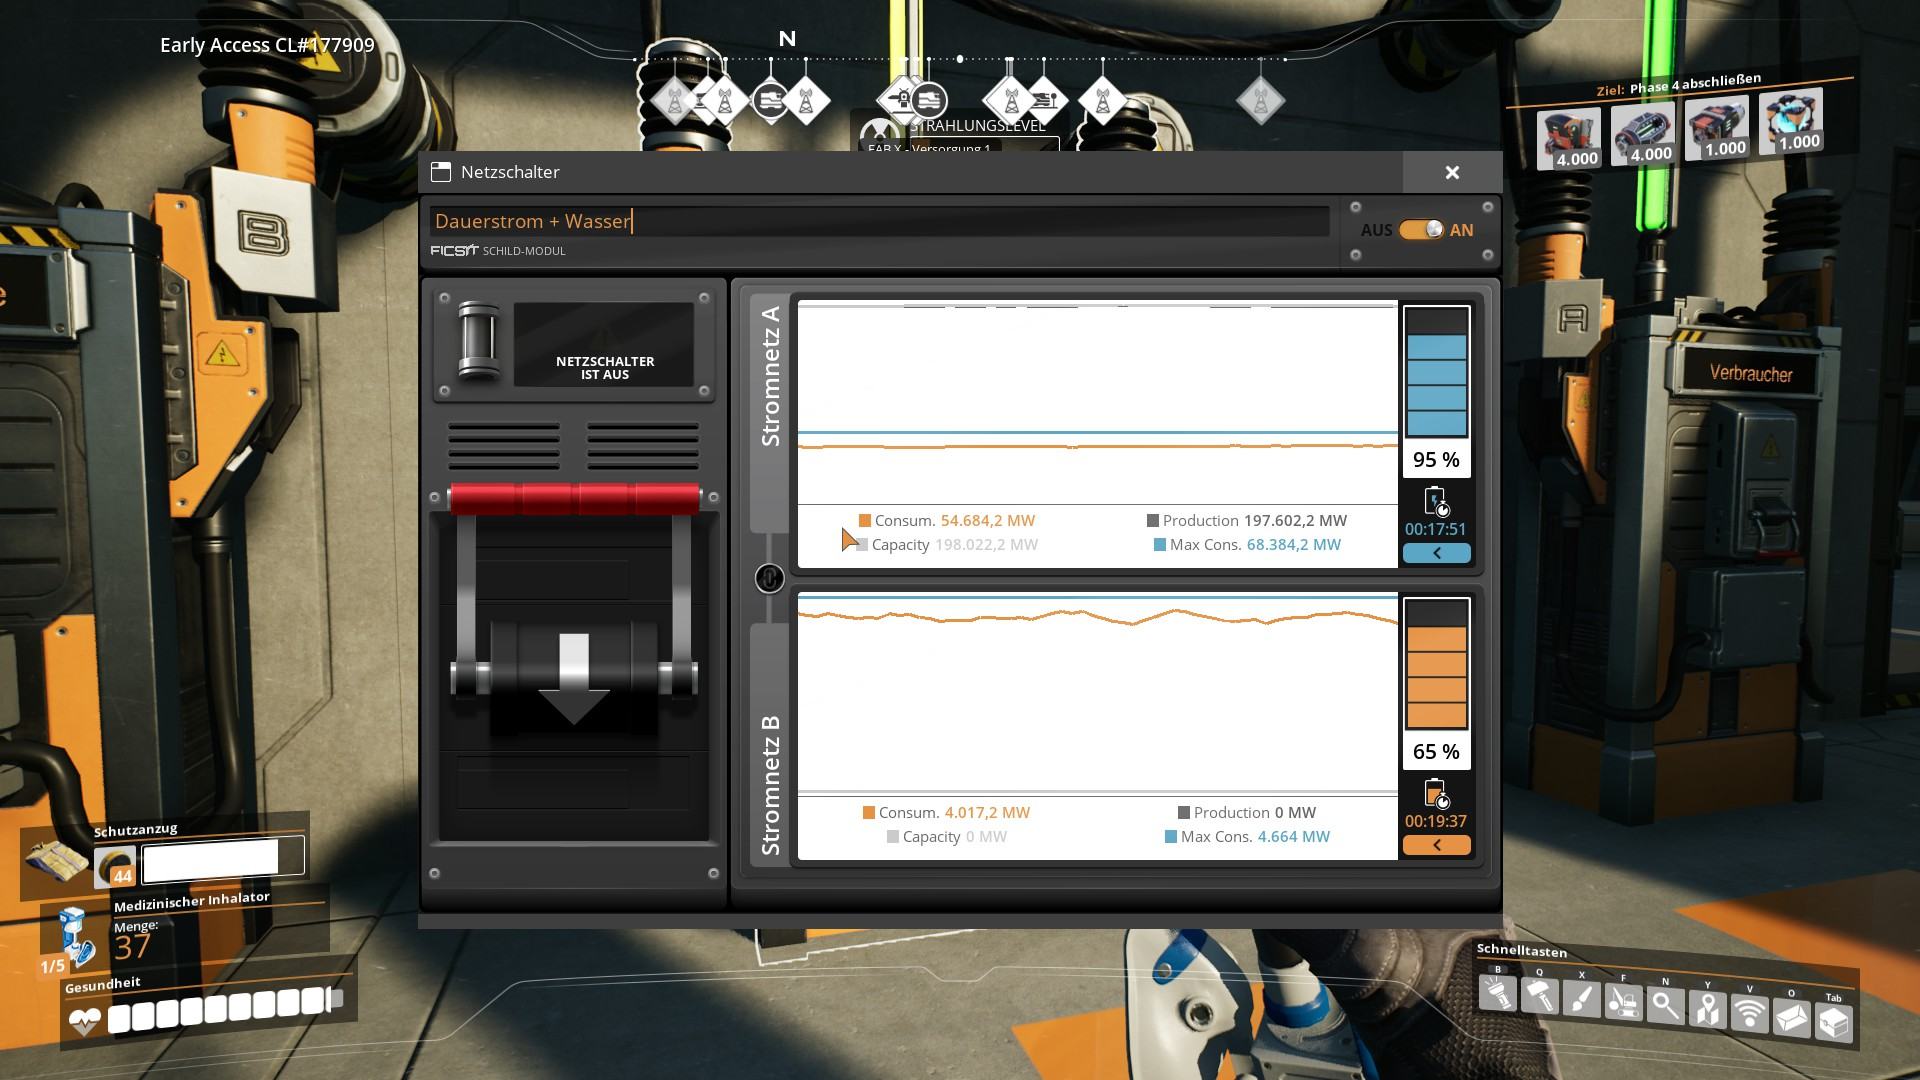Open the paintbrush customizer hotkey icon (X)
Image resolution: width=1920 pixels, height=1080 pixels.
point(1581,1000)
